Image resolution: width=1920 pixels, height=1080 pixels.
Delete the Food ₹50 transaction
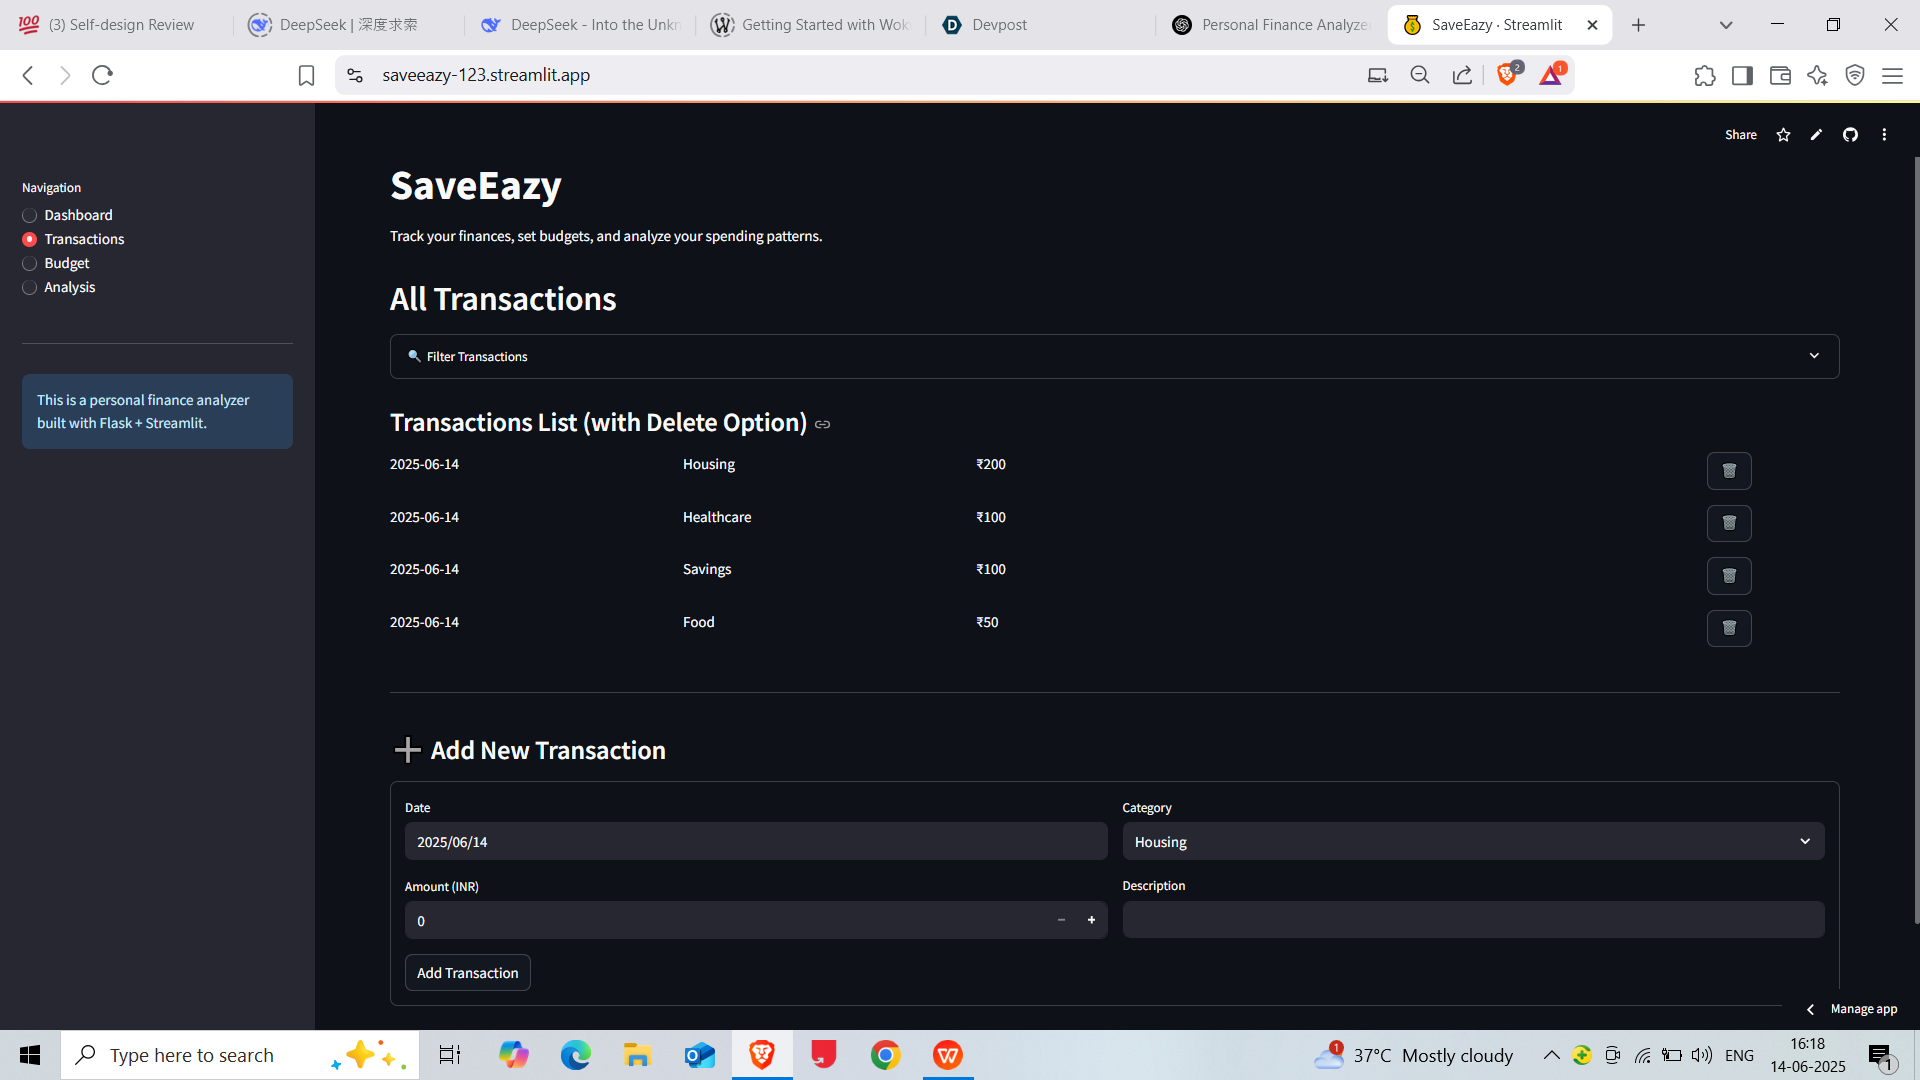pos(1728,628)
